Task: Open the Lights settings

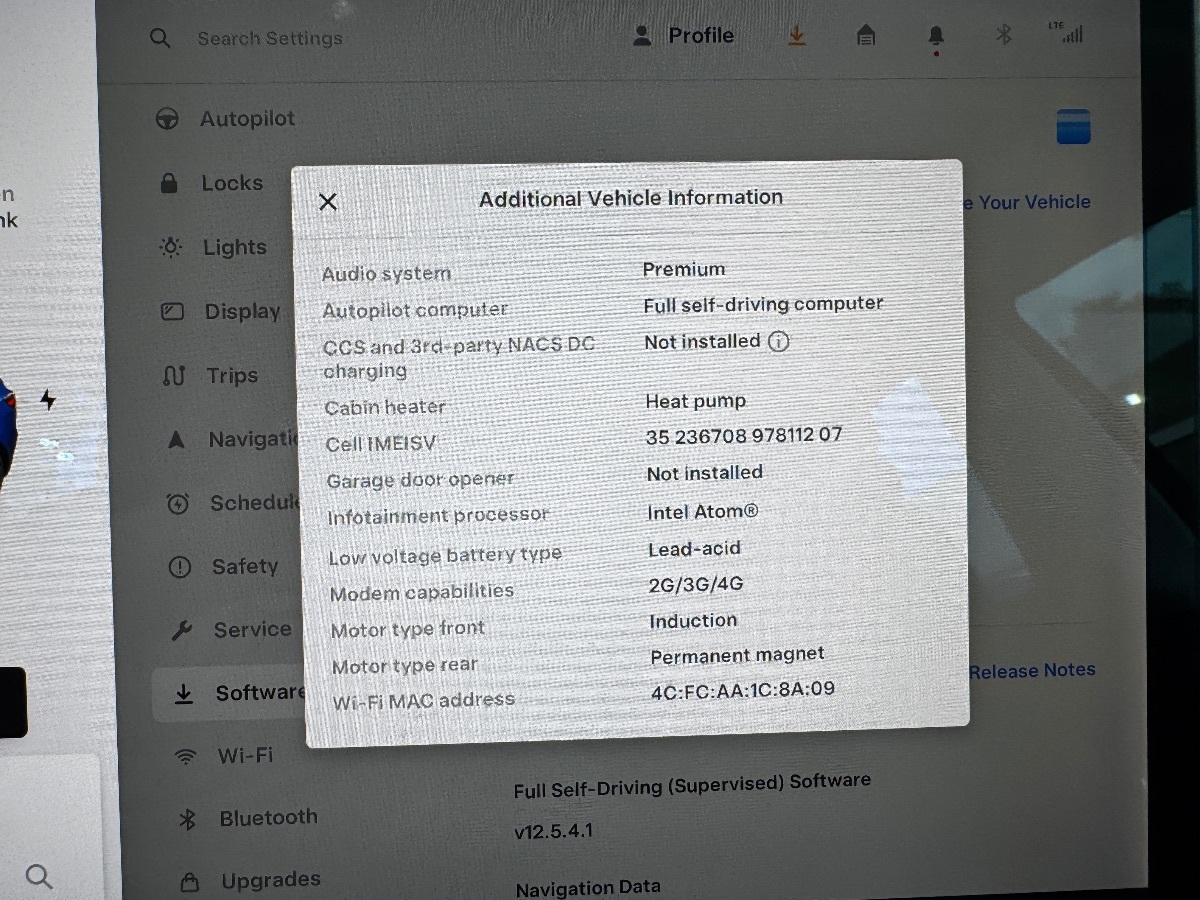Action: tap(235, 247)
